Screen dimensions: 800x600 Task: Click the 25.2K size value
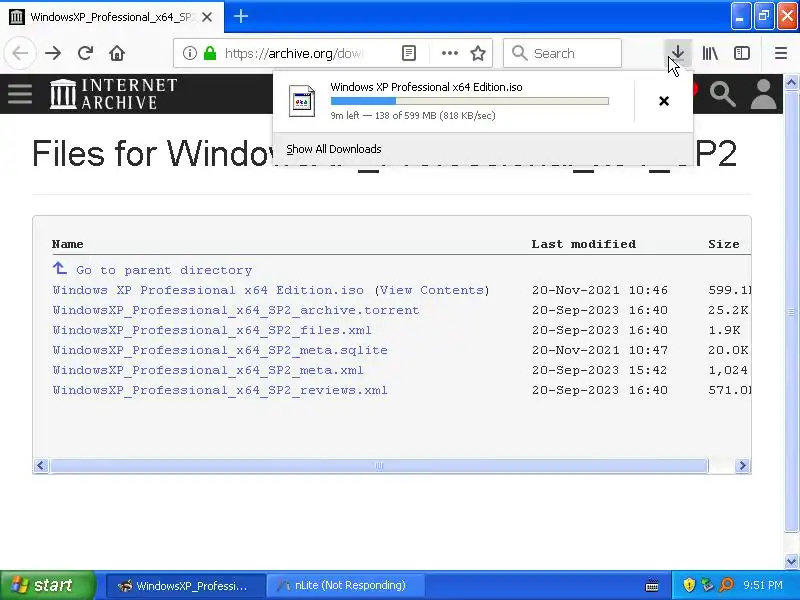point(728,310)
